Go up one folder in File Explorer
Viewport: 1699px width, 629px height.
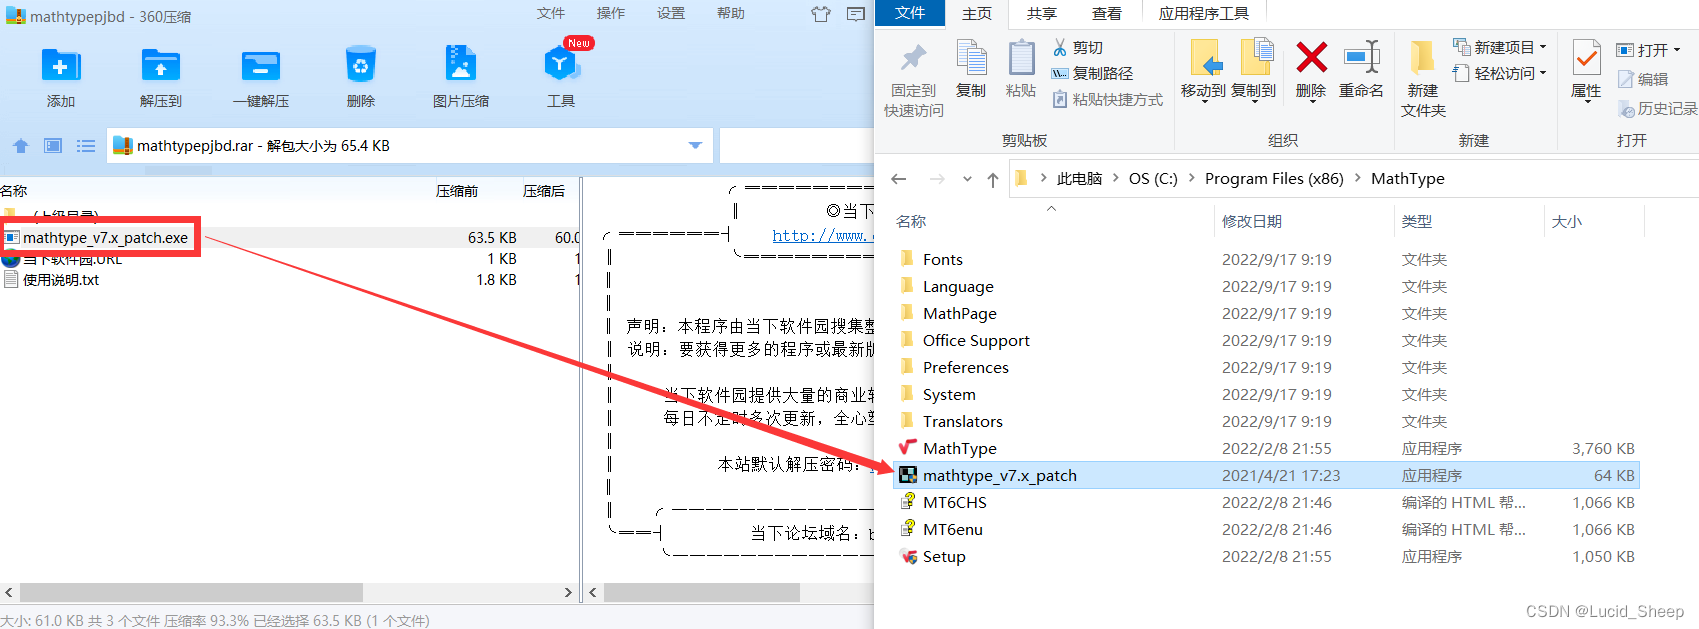click(992, 179)
